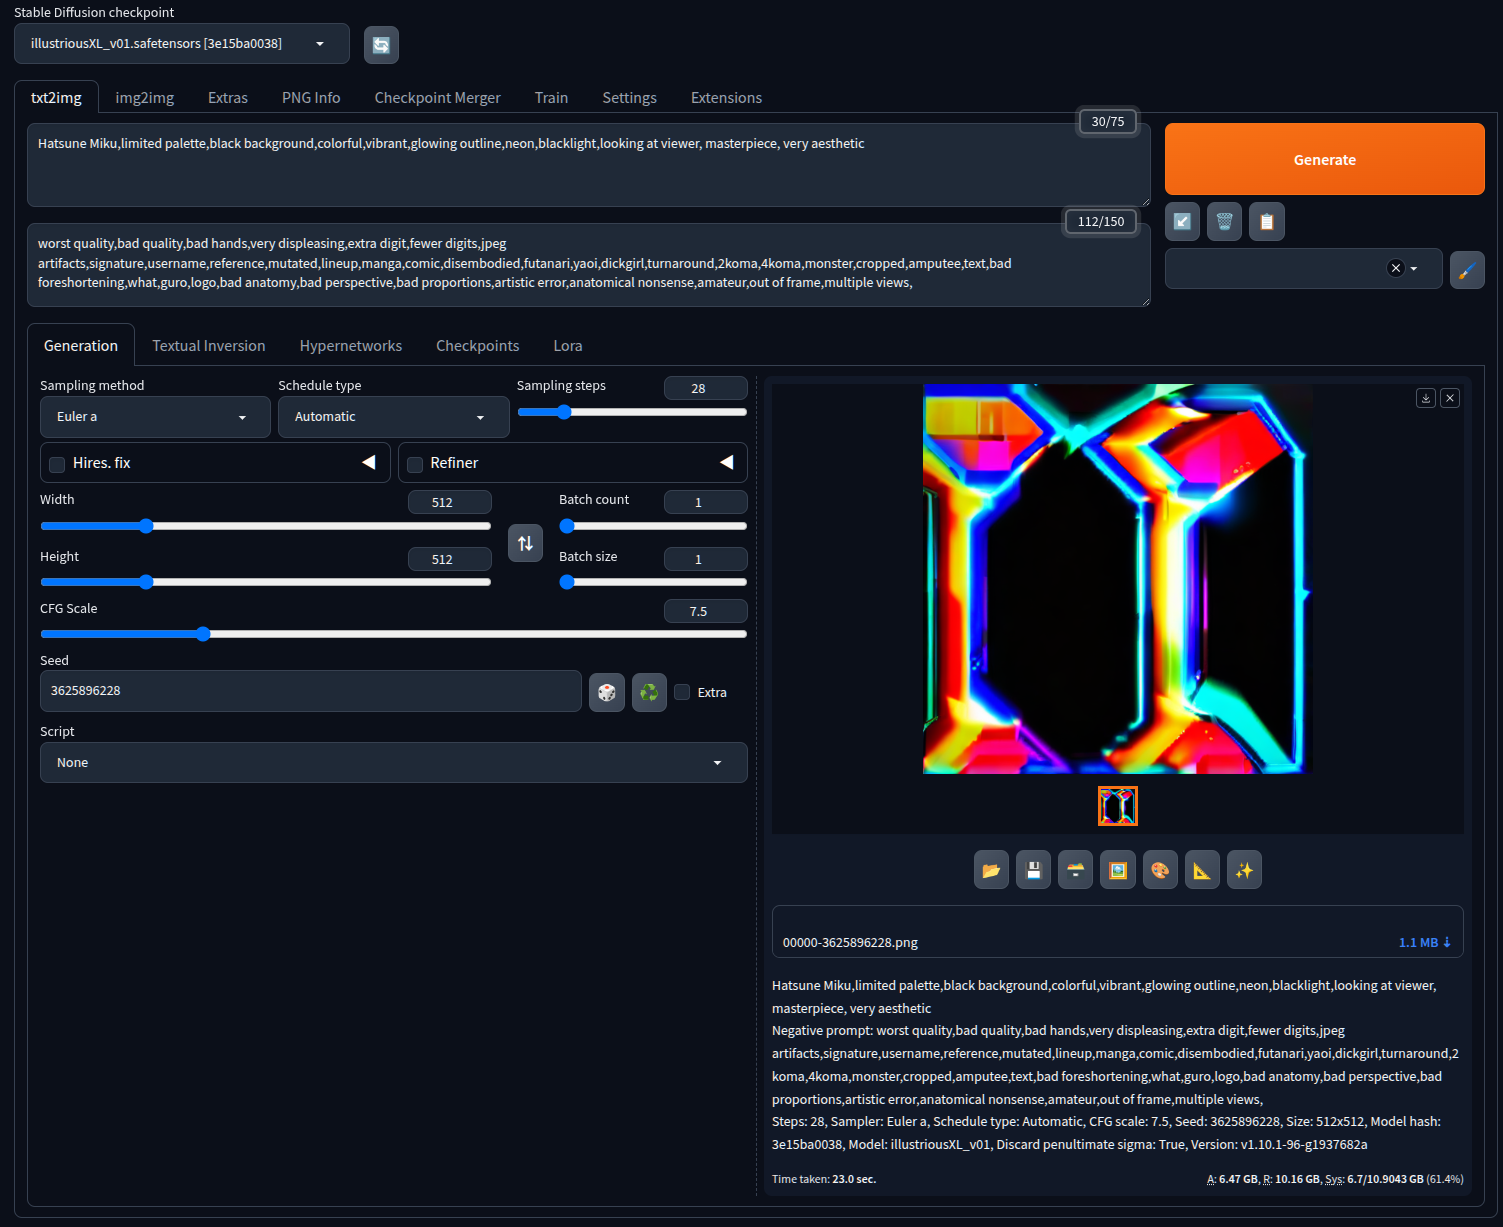
Task: Download the preview image using the corner icon
Action: [1426, 398]
